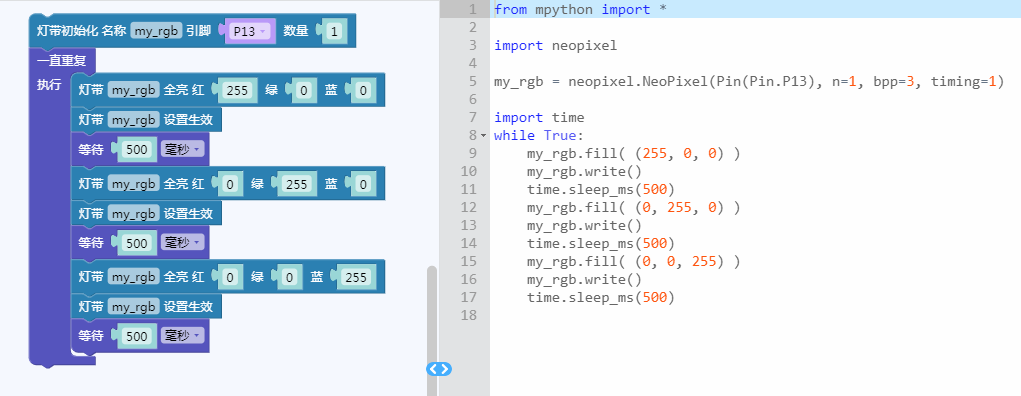Viewport: 1021px width, 396px height.
Task: Click line number 18 in gutter
Action: coord(469,315)
